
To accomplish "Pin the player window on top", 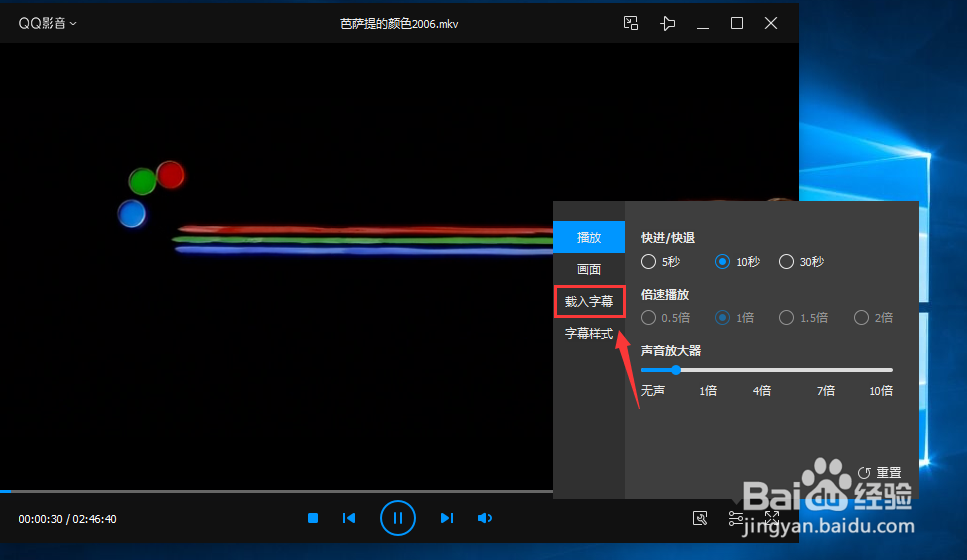I will [667, 23].
